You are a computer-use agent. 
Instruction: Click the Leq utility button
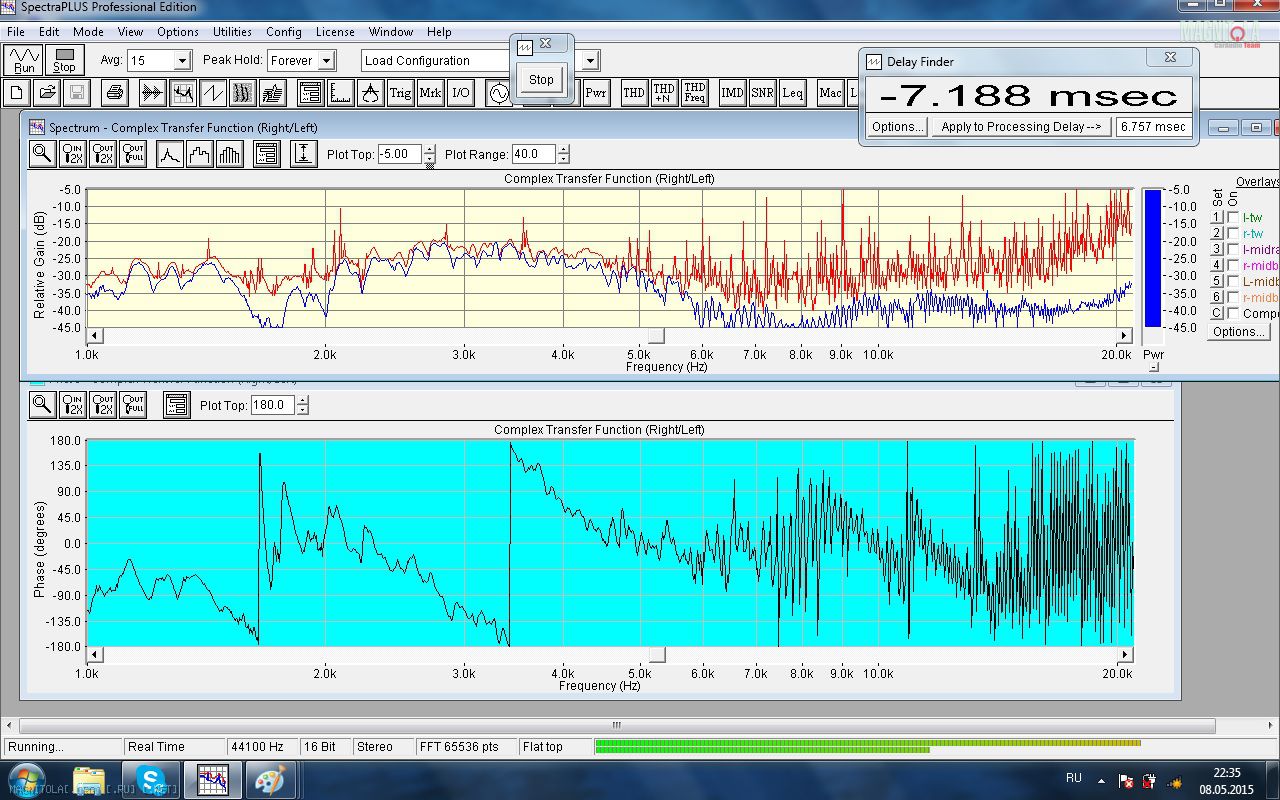tap(792, 93)
